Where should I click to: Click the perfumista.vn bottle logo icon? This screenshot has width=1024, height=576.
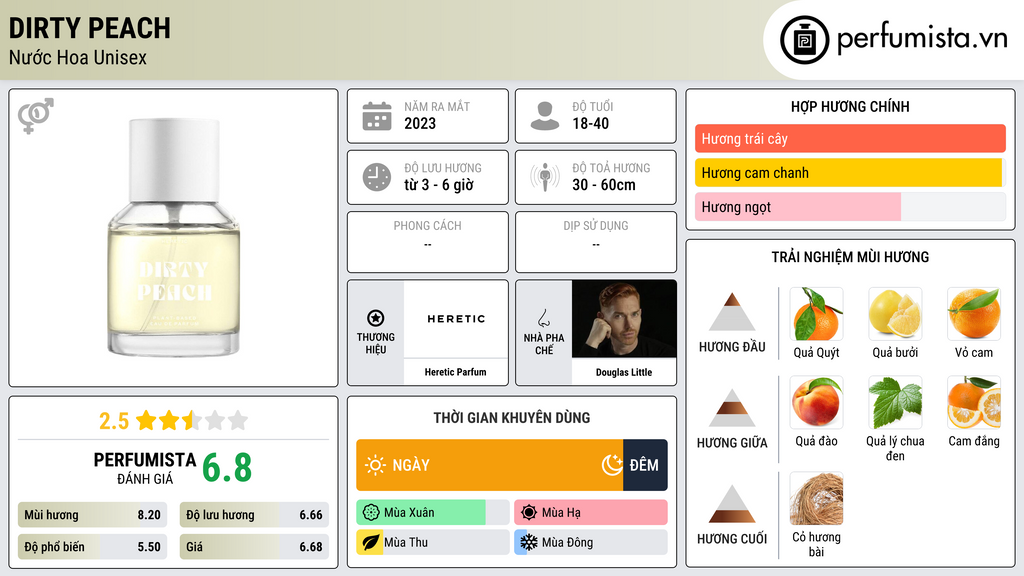pos(804,40)
